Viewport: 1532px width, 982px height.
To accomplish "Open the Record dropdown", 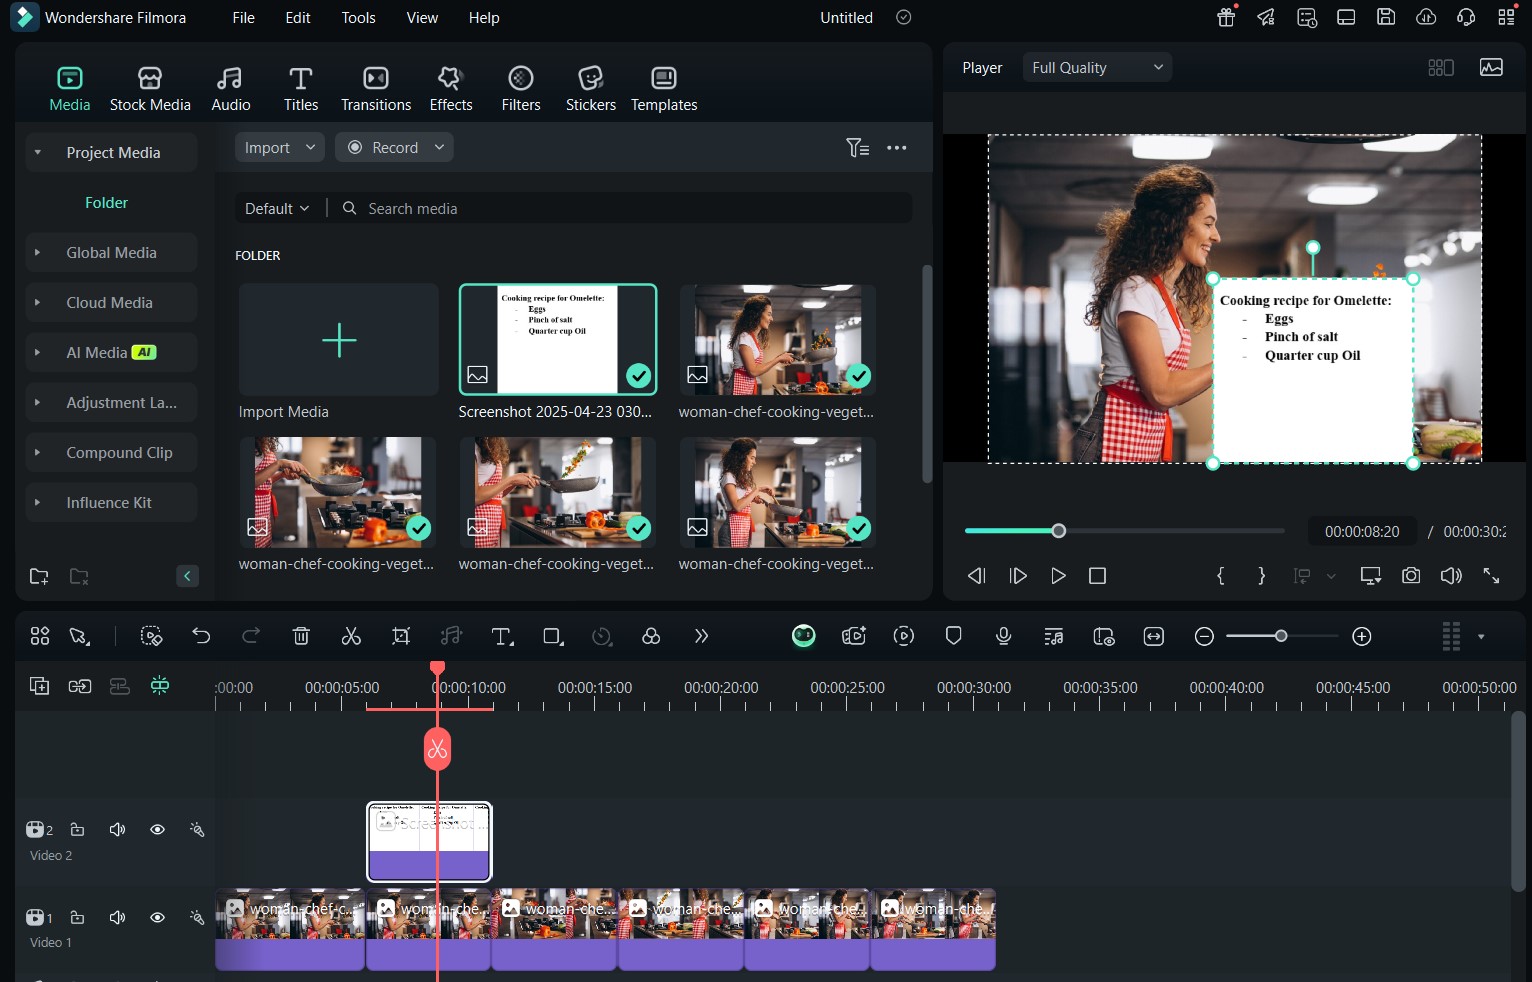I will 394,148.
